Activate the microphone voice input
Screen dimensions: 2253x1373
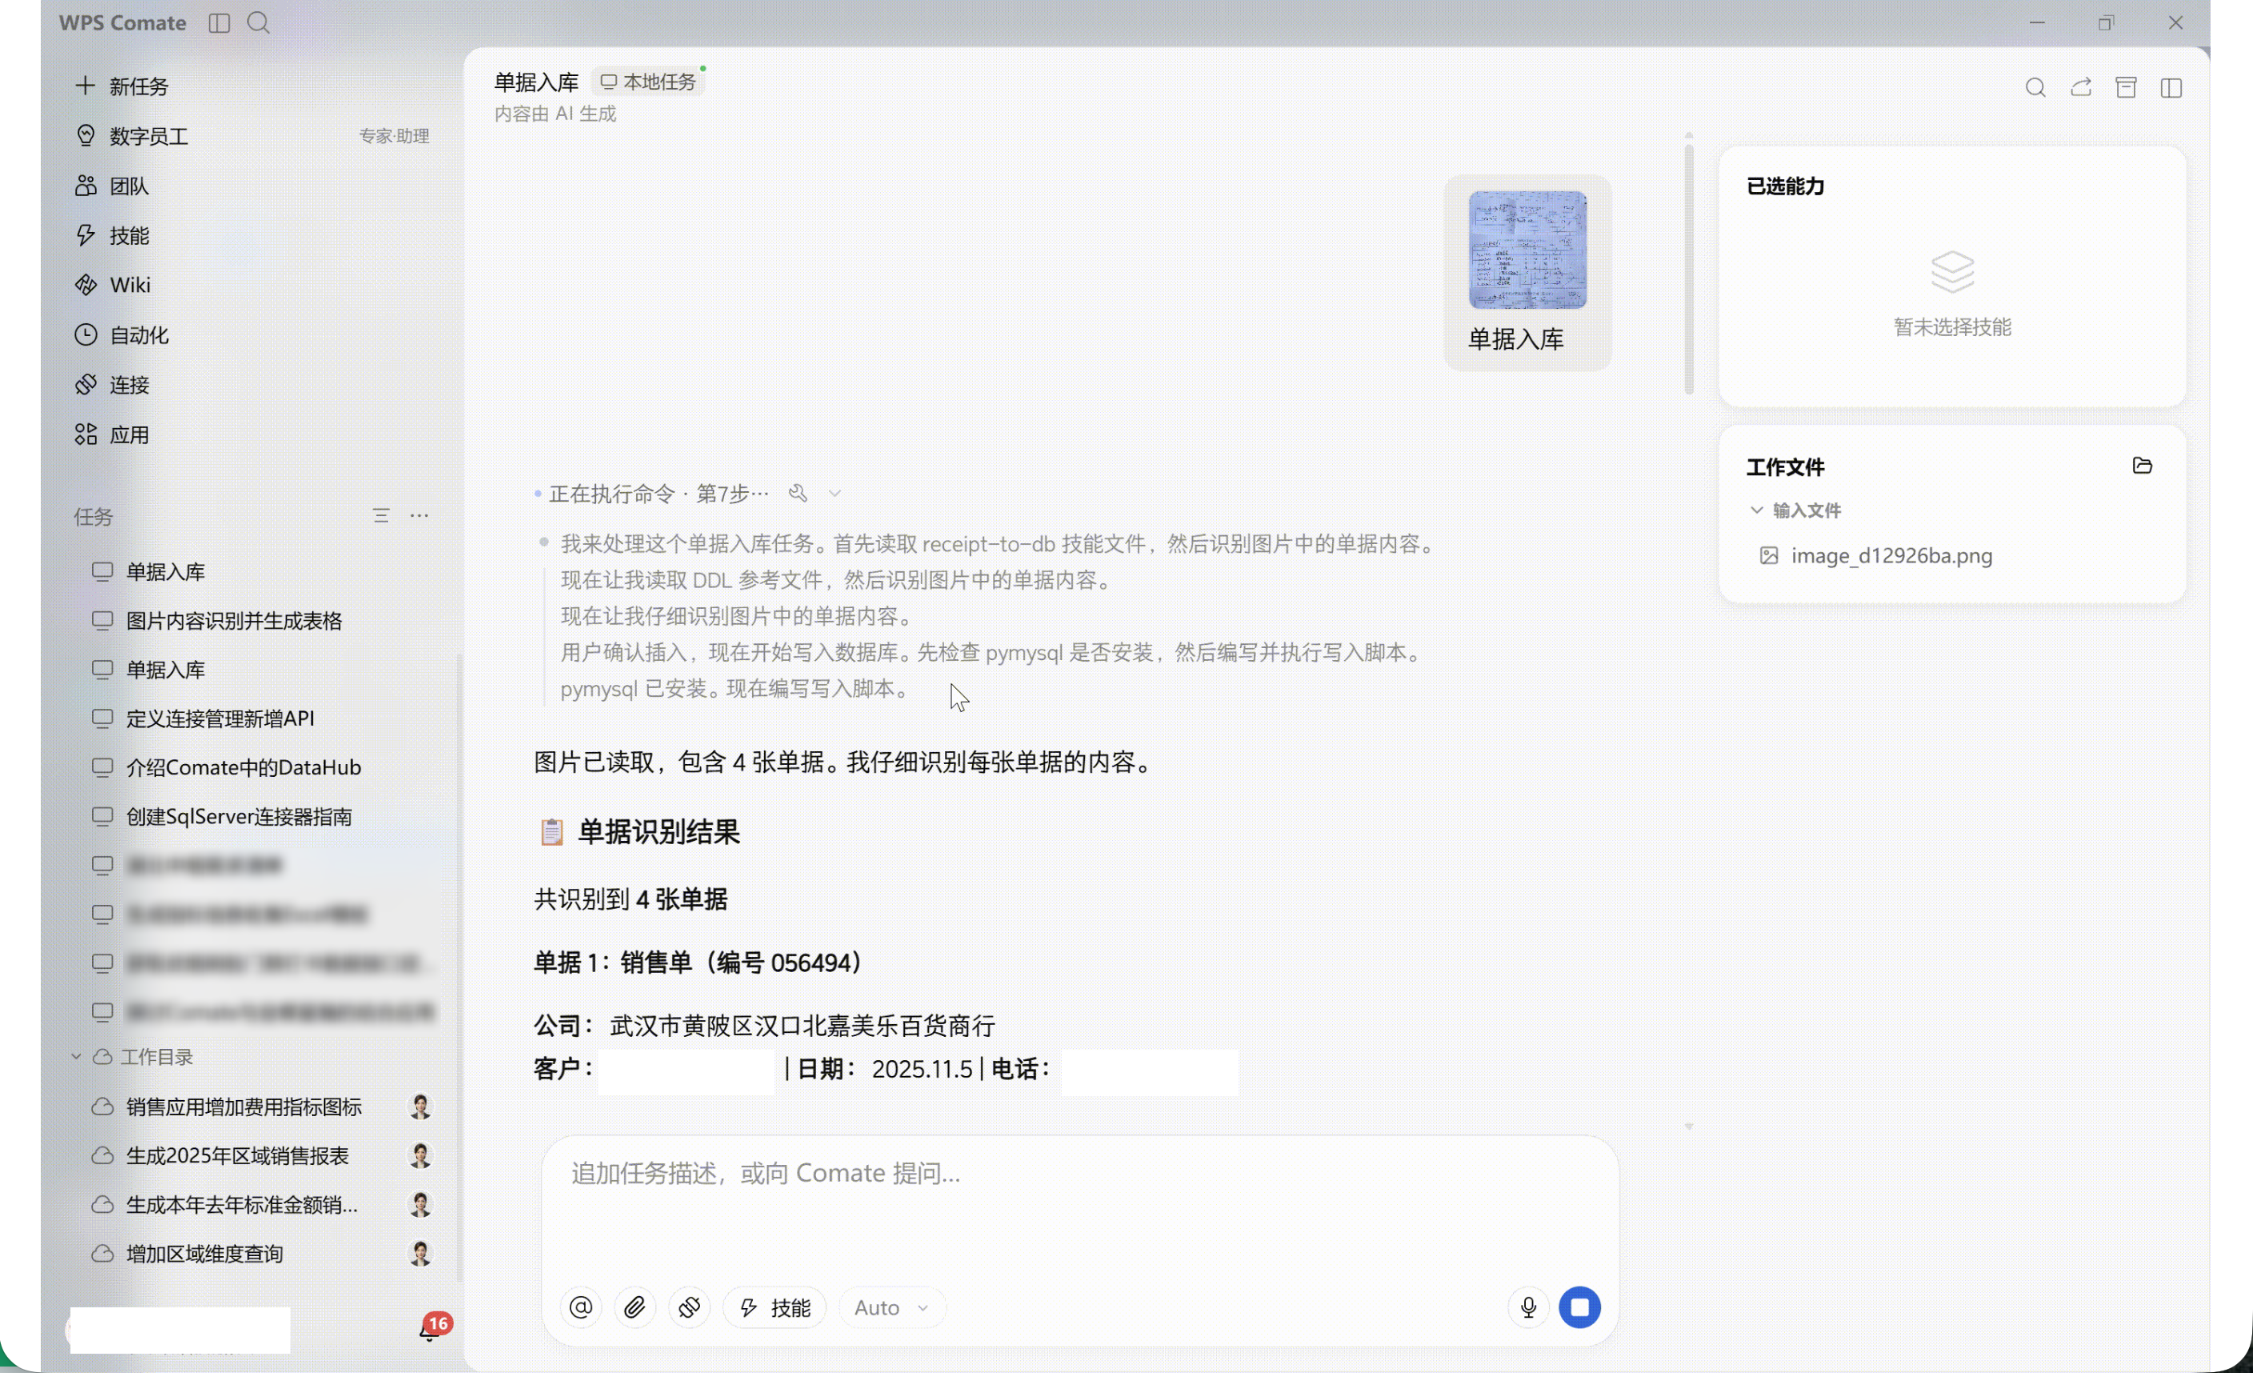point(1528,1308)
